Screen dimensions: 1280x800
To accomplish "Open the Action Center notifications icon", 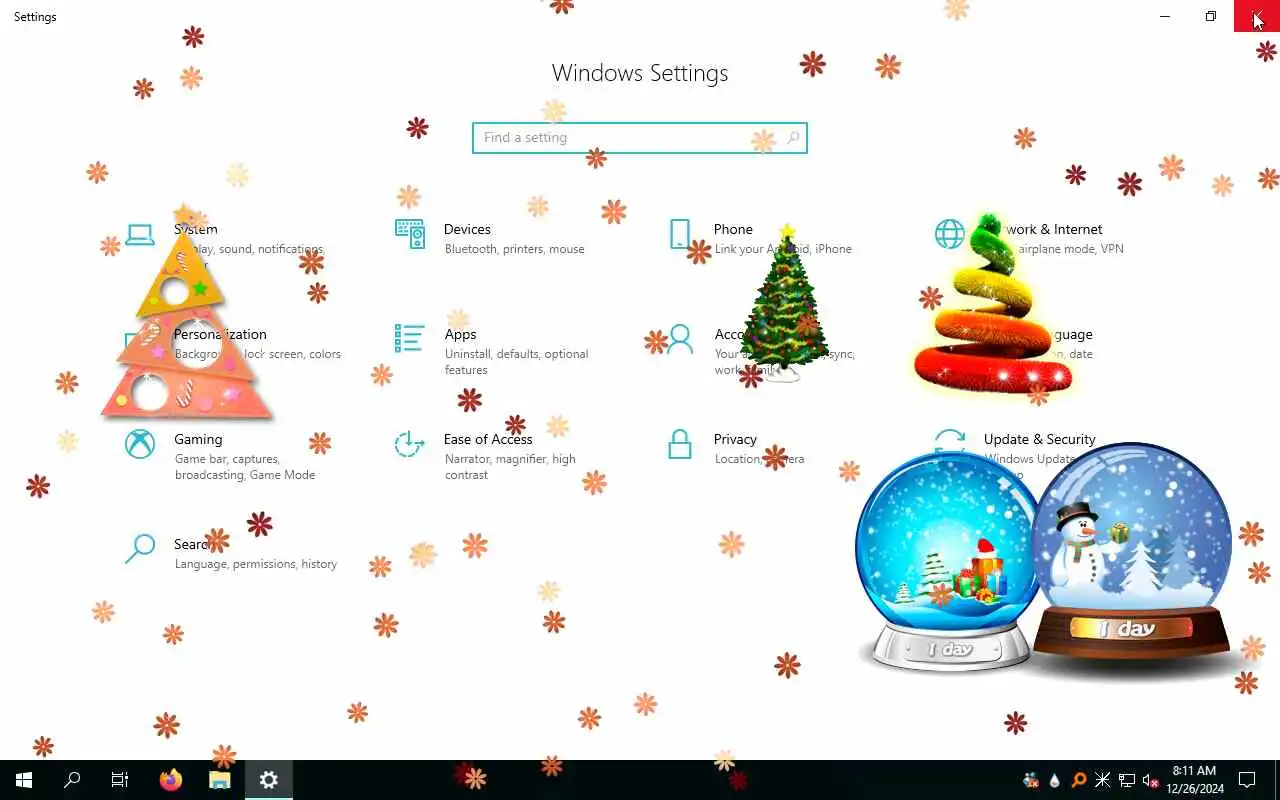I will point(1247,780).
